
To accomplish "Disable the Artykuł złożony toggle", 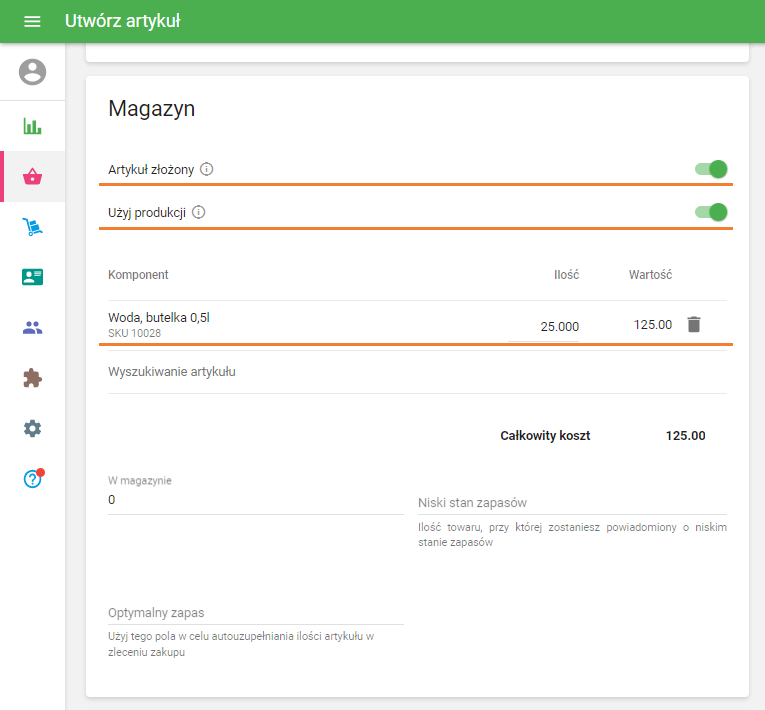I will (711, 169).
